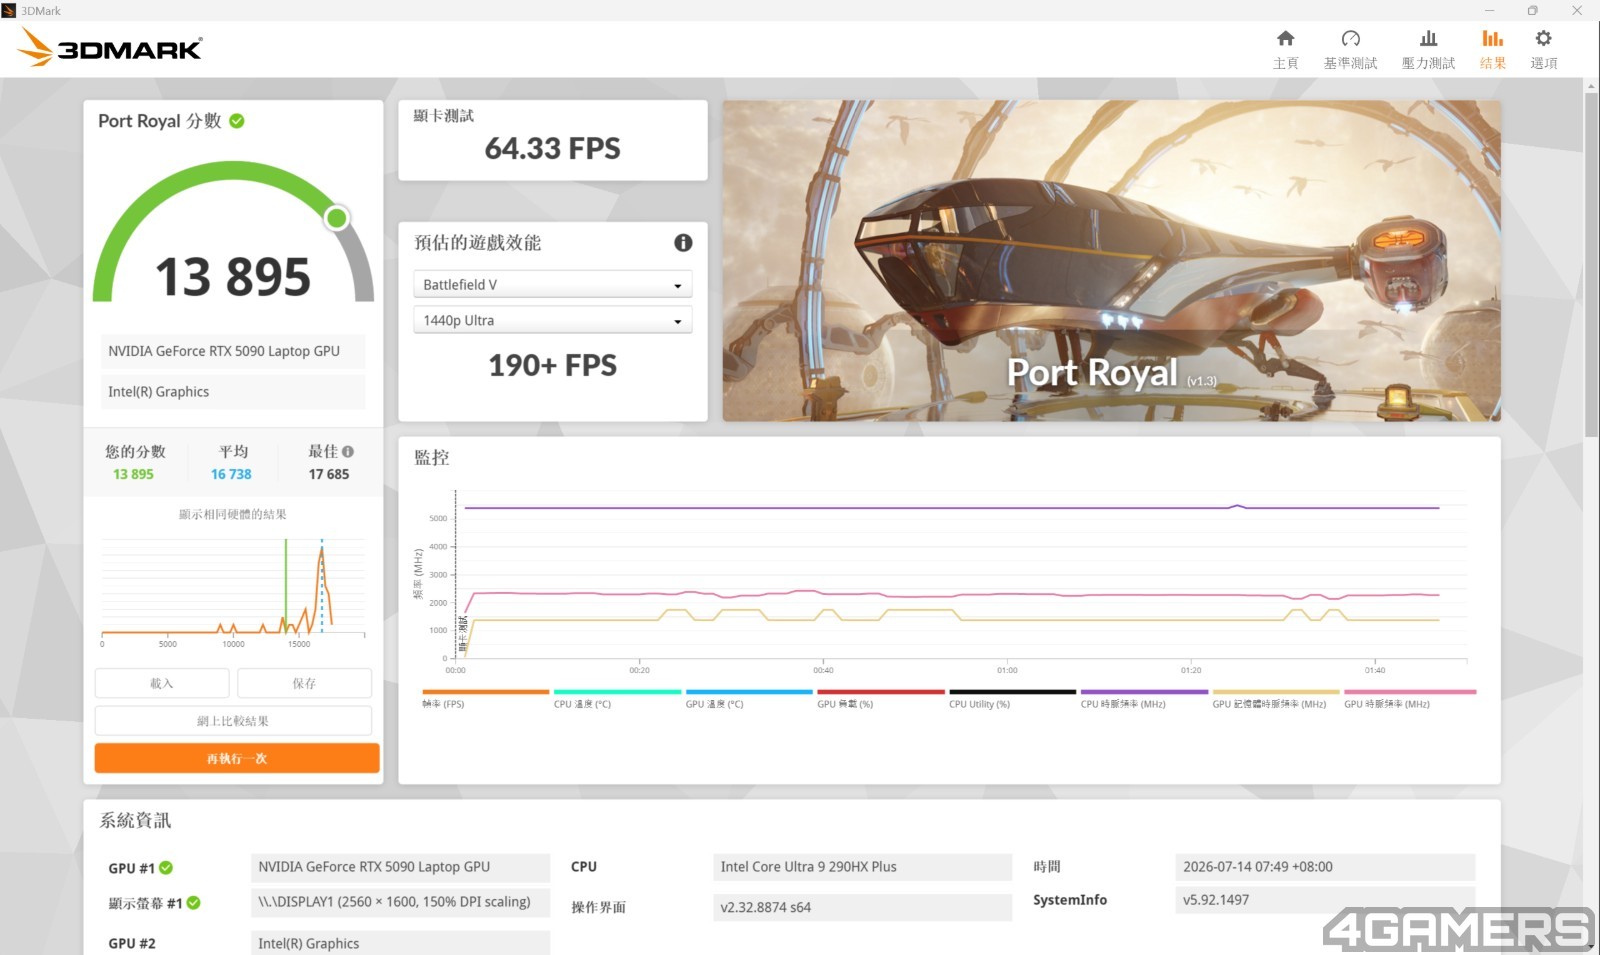The image size is (1600, 955).
Task: Click the green check next to GPU #1
Action: point(166,868)
